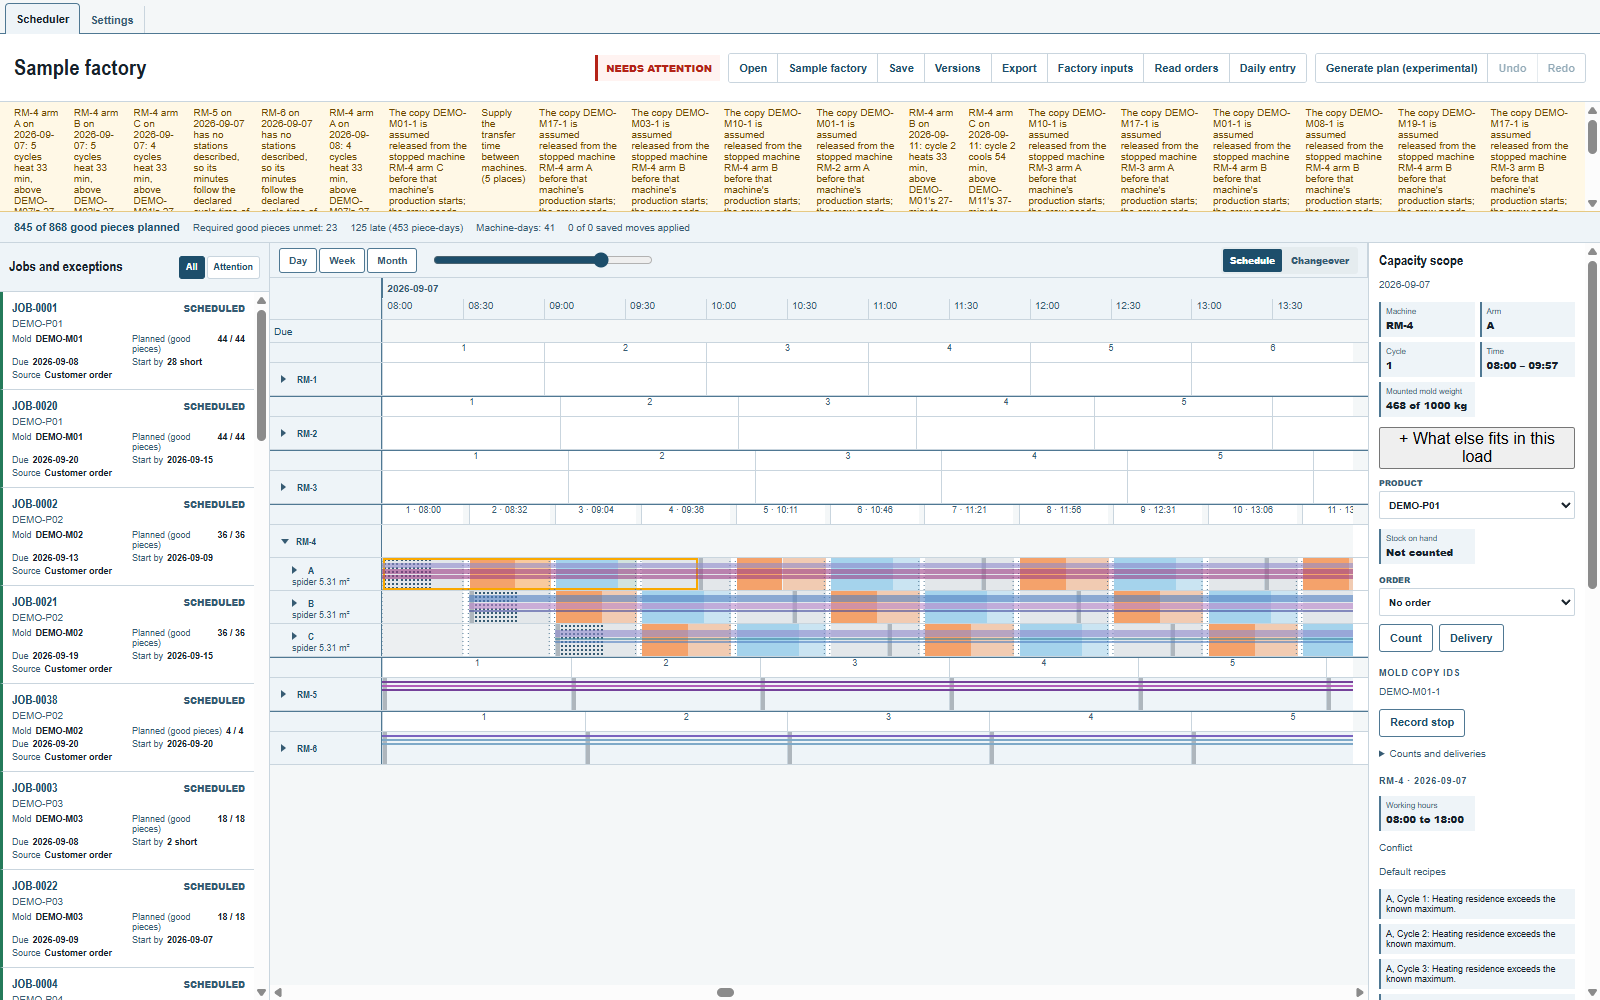The image size is (1600, 1000).
Task: Select the Day view
Action: coord(298,261)
